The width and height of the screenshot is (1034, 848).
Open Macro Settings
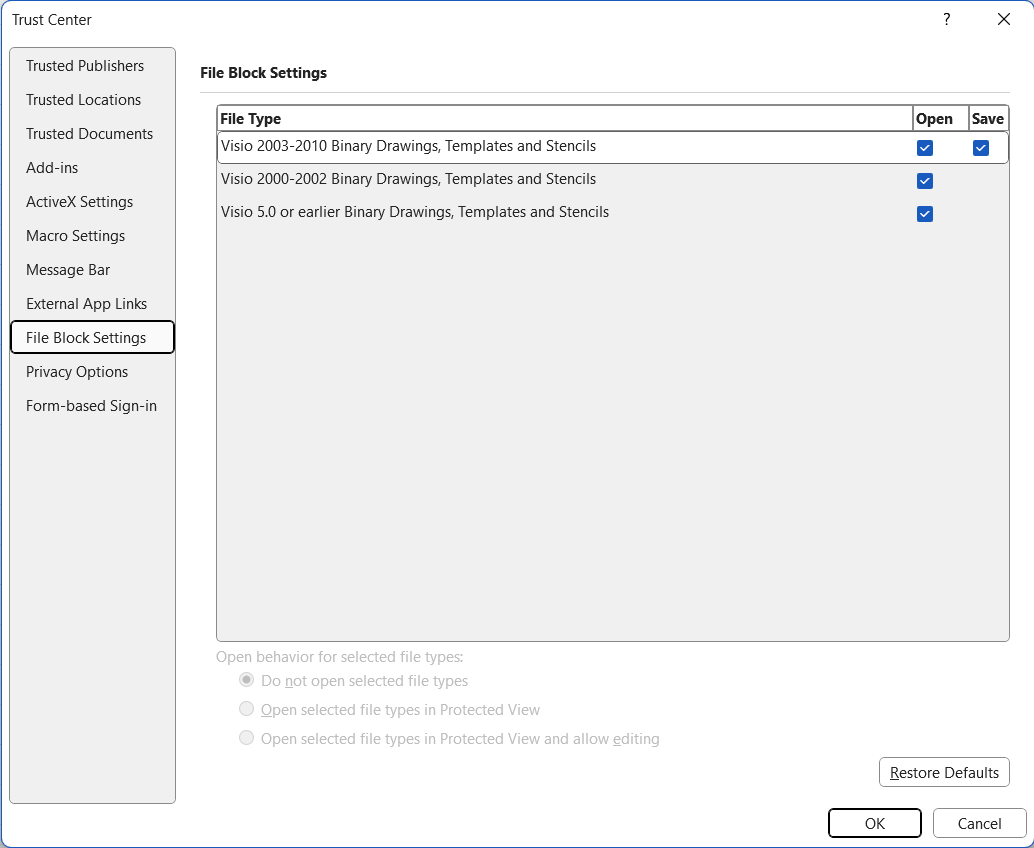click(x=92, y=235)
